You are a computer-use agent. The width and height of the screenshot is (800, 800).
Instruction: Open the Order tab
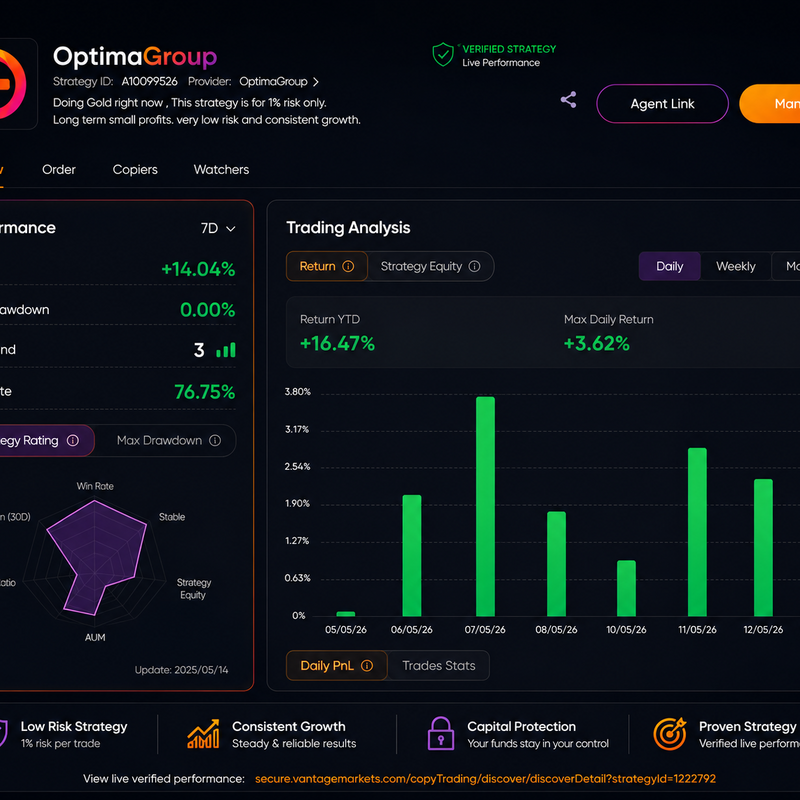(59, 169)
